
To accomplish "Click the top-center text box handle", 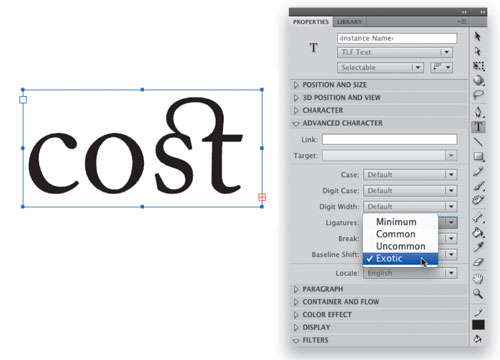I will pos(142,90).
